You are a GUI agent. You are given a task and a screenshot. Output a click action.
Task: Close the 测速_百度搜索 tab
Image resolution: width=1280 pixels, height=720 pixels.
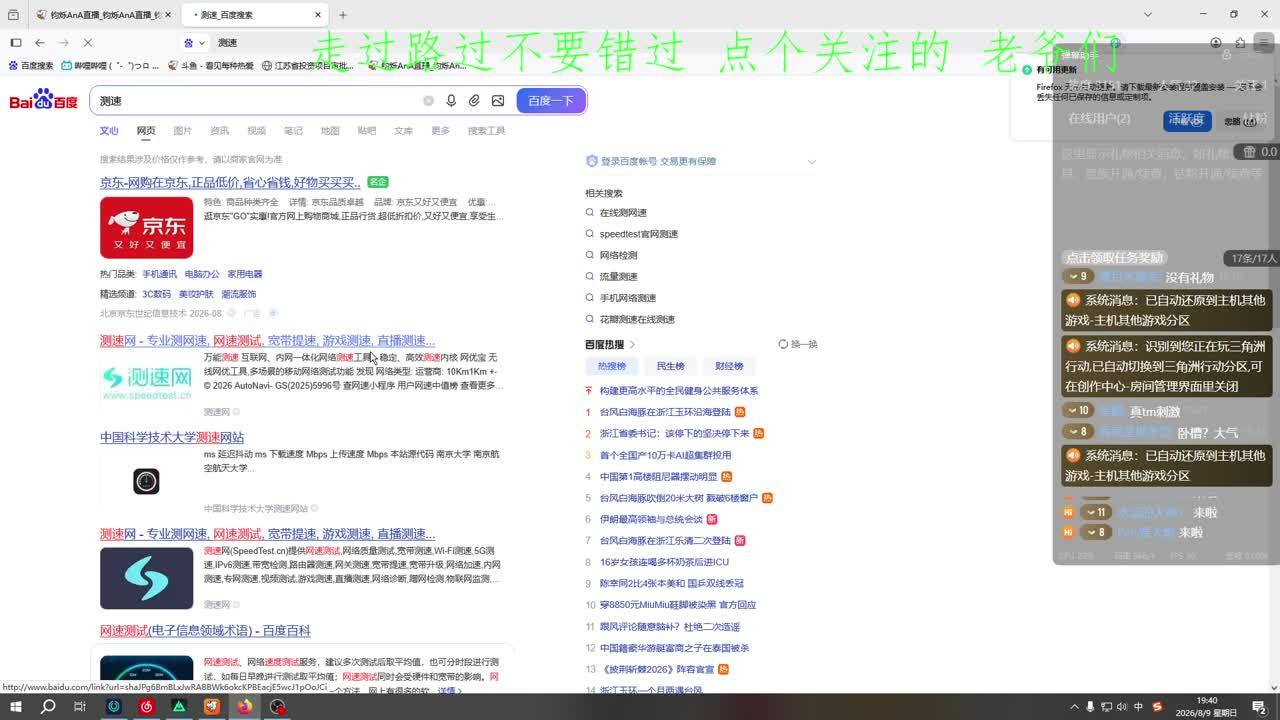[318, 15]
